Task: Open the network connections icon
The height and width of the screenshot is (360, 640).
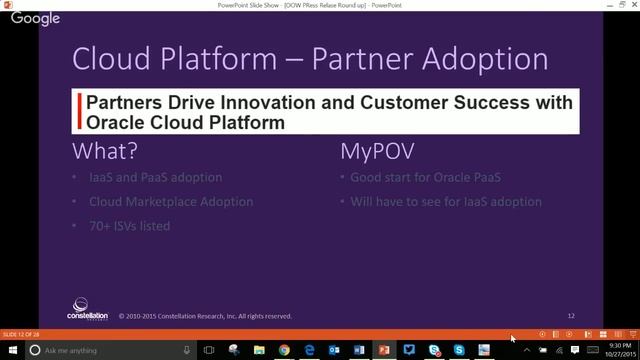Action: (559, 350)
